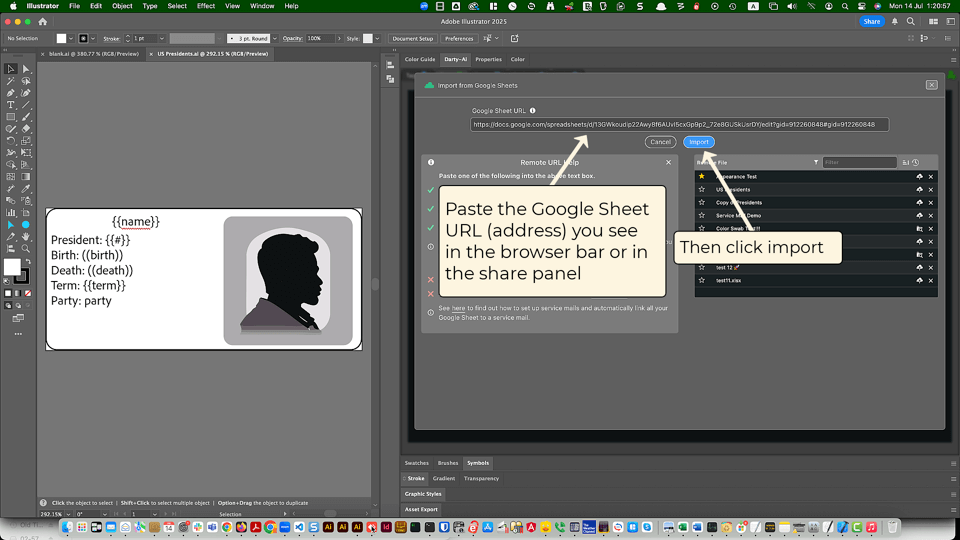Open the Style dropdown
This screenshot has width=960, height=540.
(377, 39)
